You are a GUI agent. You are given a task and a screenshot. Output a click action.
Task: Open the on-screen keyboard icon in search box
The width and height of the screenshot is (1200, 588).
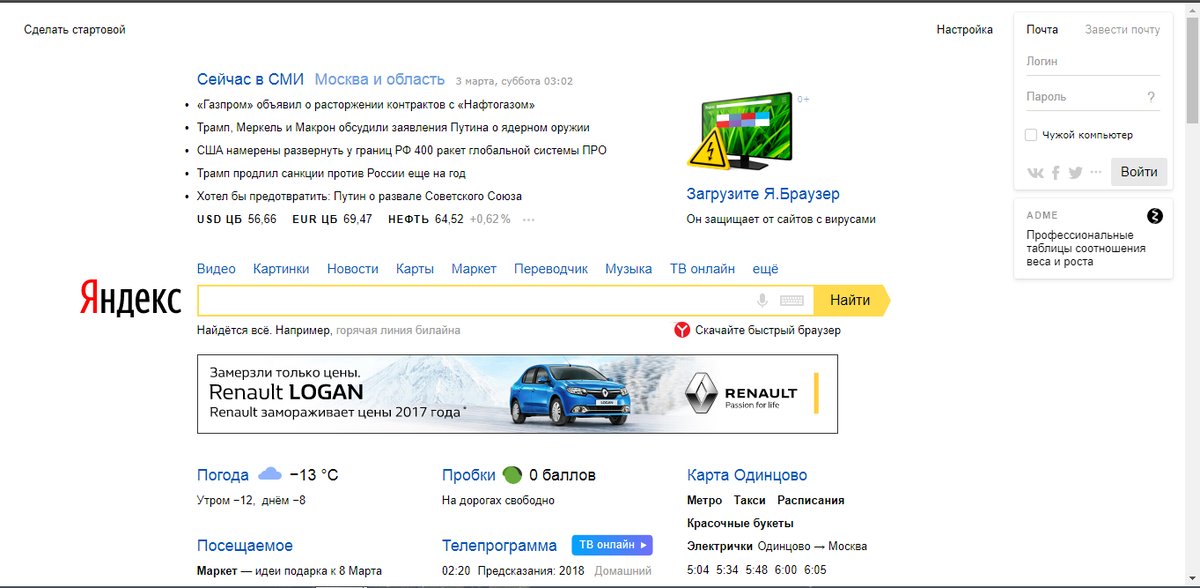[792, 300]
